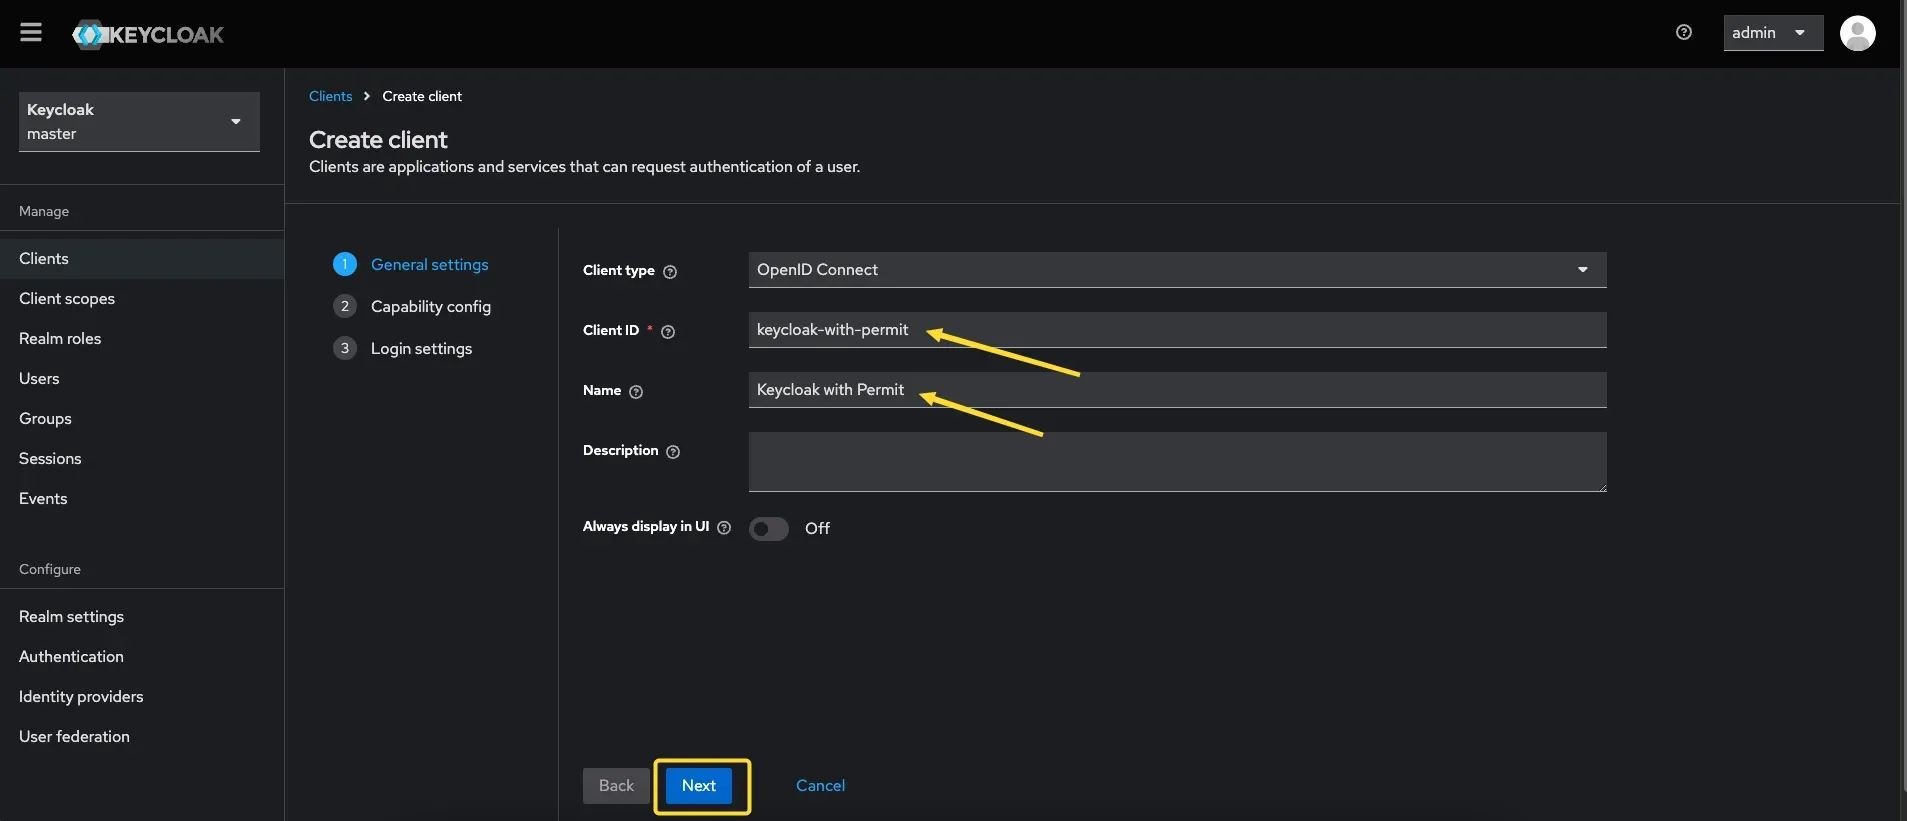Go to Realm settings in sidebar
Screen dimensions: 1907x821
71,617
